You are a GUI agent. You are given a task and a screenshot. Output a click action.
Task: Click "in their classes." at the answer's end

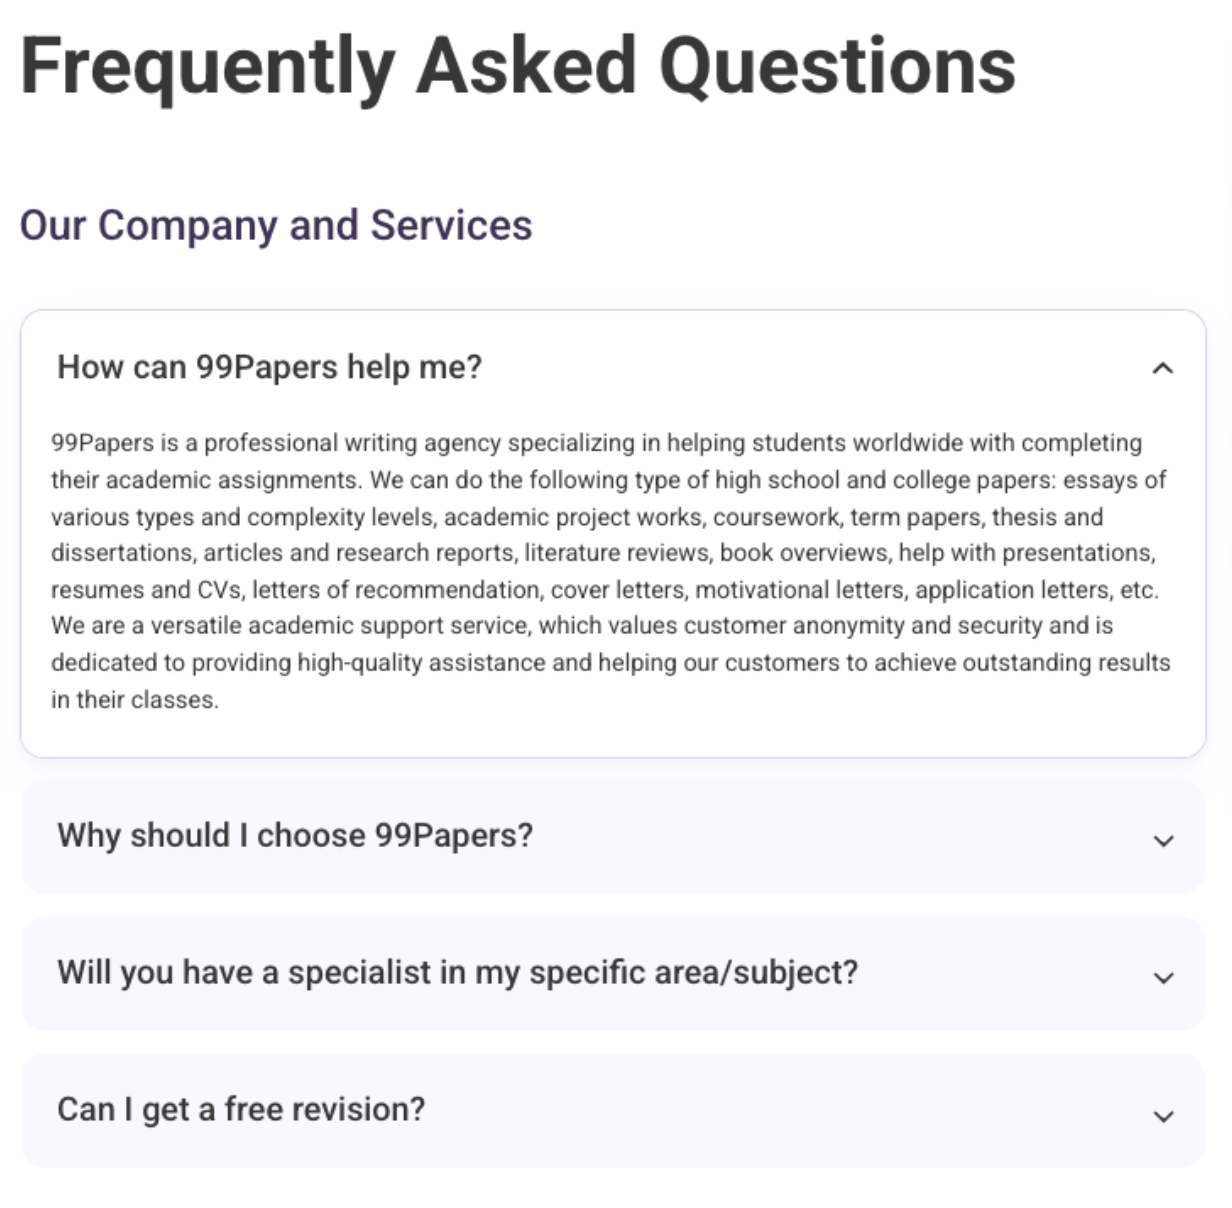coord(134,700)
